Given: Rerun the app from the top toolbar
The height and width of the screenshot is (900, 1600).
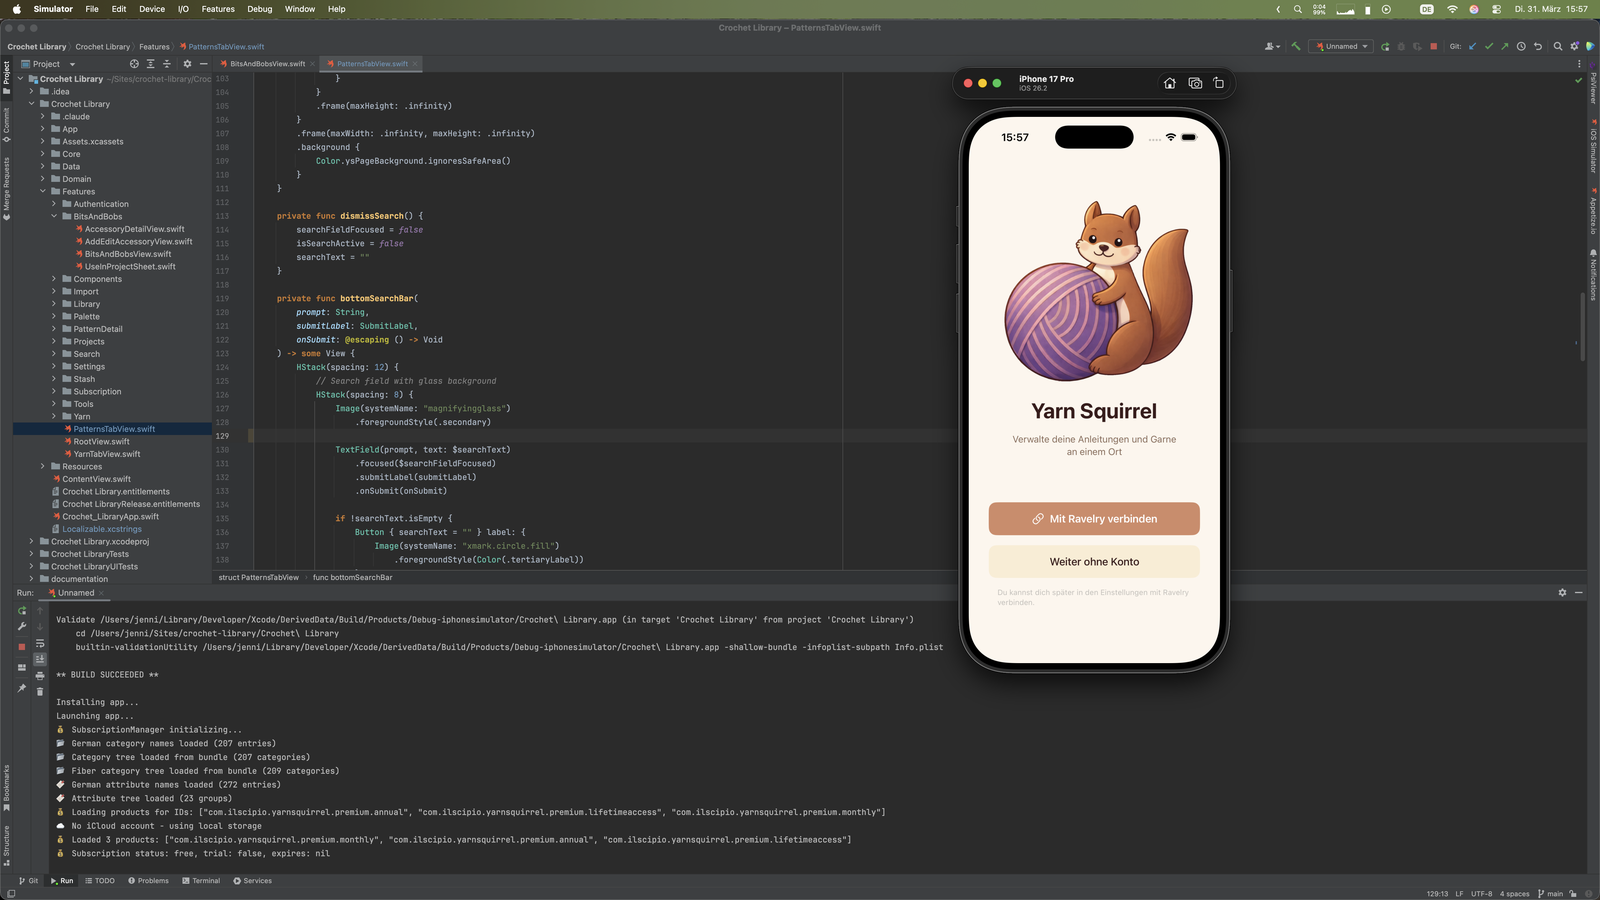Looking at the screenshot, I should 1385,46.
